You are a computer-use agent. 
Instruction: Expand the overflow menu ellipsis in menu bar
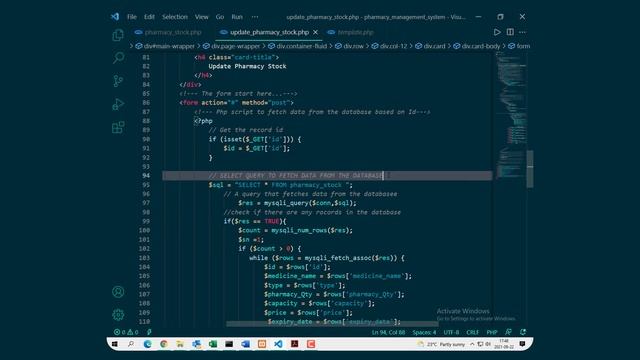tap(255, 17)
